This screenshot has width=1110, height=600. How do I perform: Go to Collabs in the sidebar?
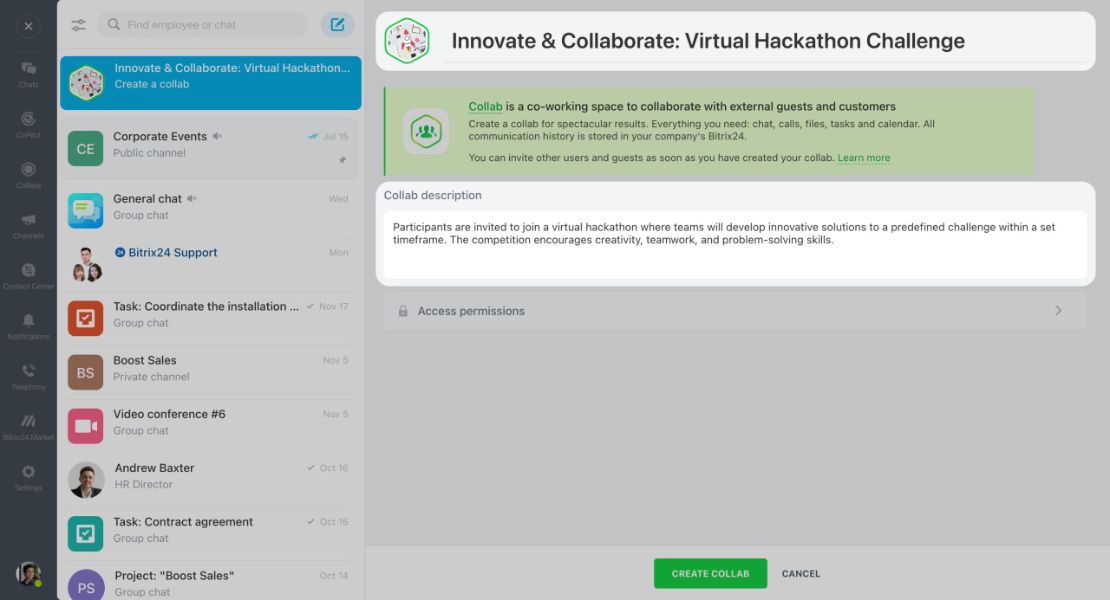coord(28,174)
